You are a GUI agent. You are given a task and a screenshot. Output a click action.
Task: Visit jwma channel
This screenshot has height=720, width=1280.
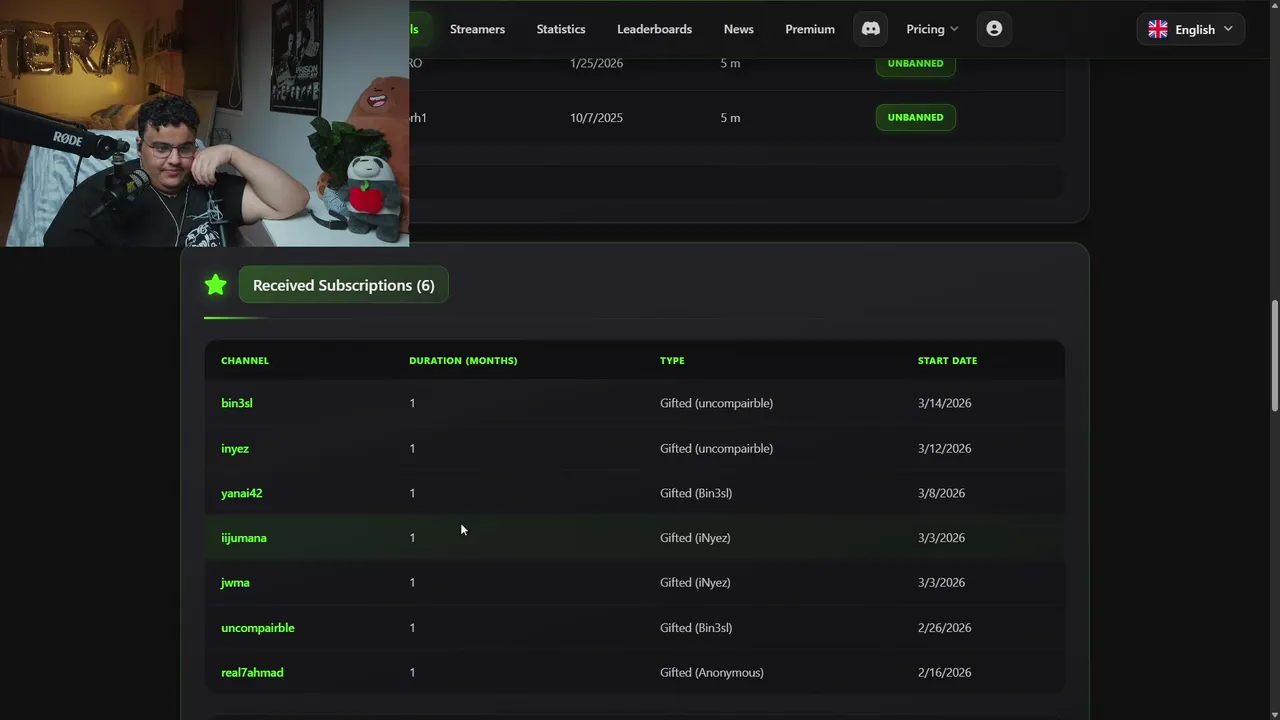tap(235, 582)
